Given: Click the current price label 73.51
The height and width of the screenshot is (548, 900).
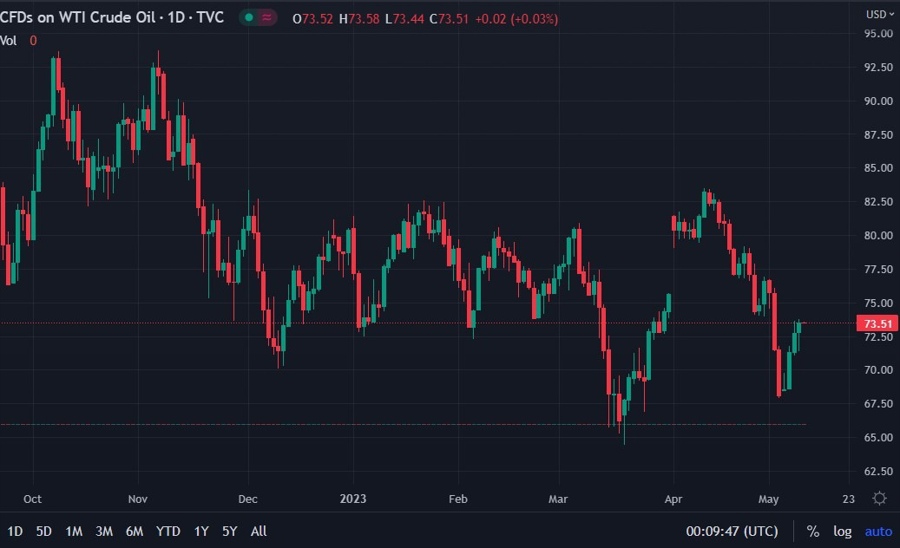Looking at the screenshot, I should pyautogui.click(x=878, y=324).
